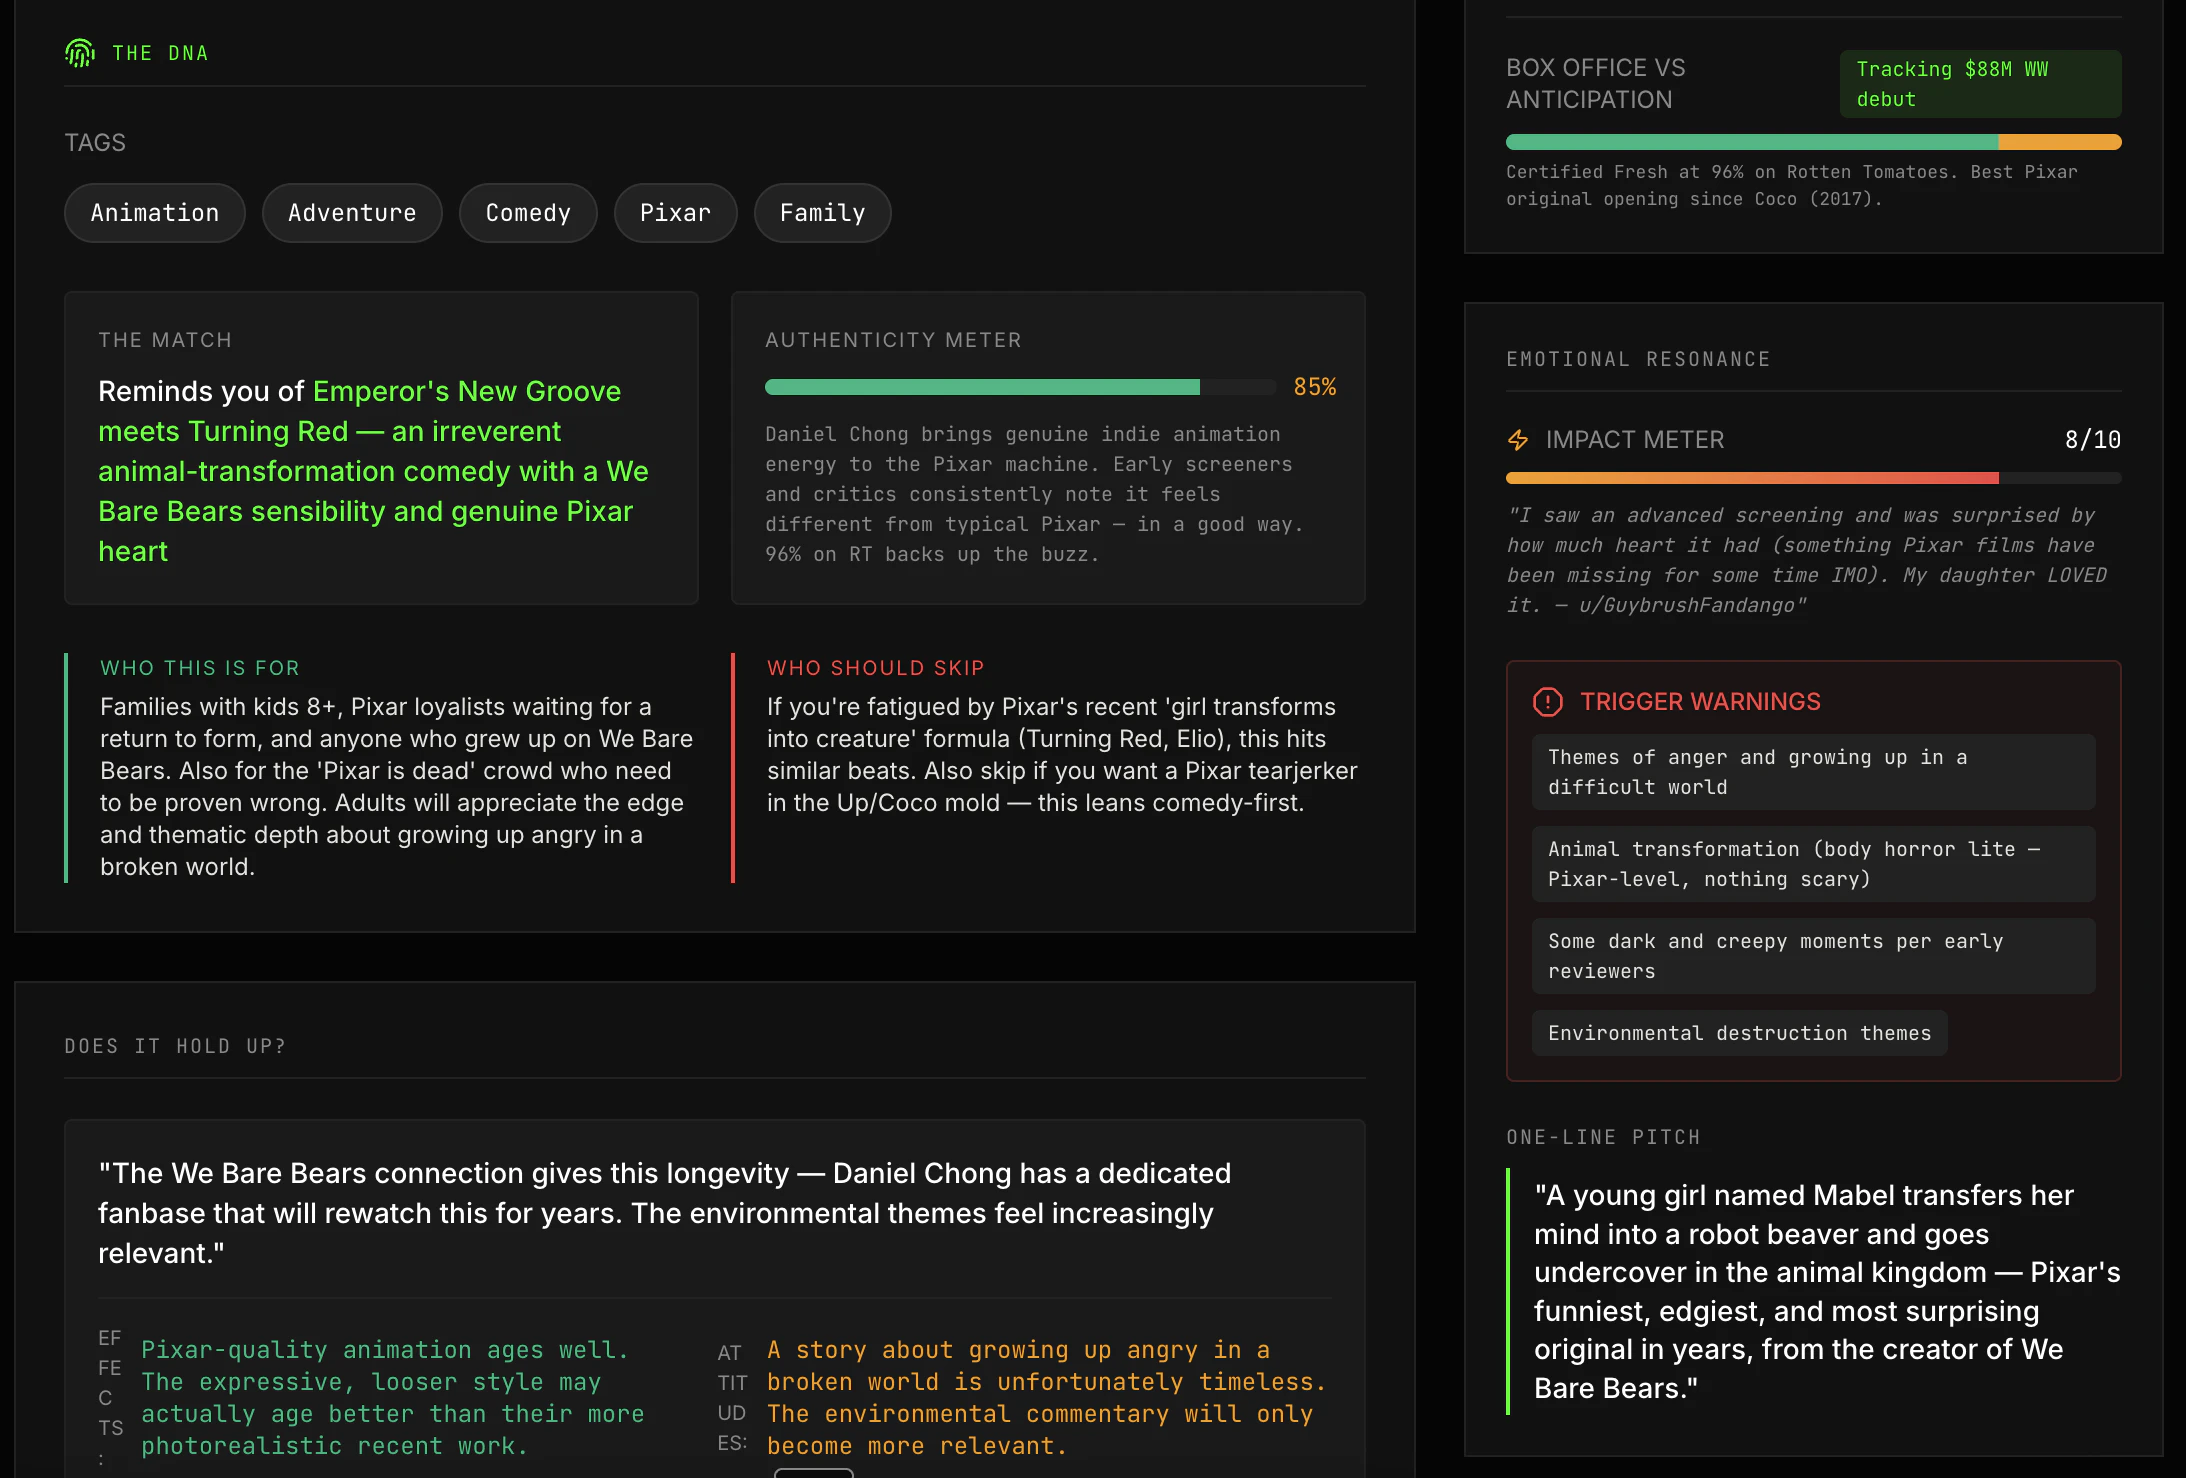This screenshot has width=2186, height=1478.
Task: Select the Pixar tag
Action: [675, 212]
